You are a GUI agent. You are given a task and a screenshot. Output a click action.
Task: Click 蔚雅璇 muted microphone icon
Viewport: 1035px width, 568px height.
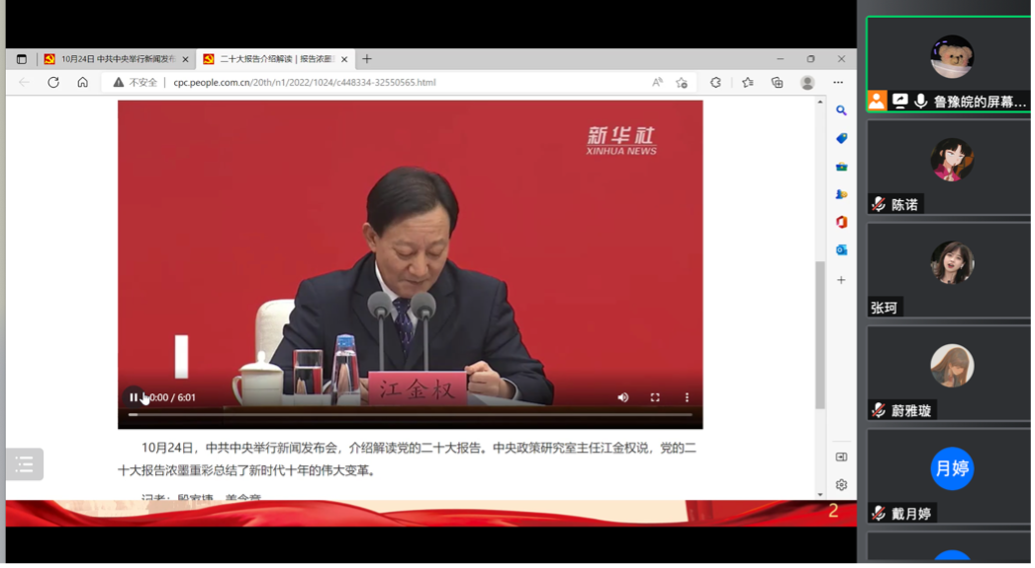(881, 412)
